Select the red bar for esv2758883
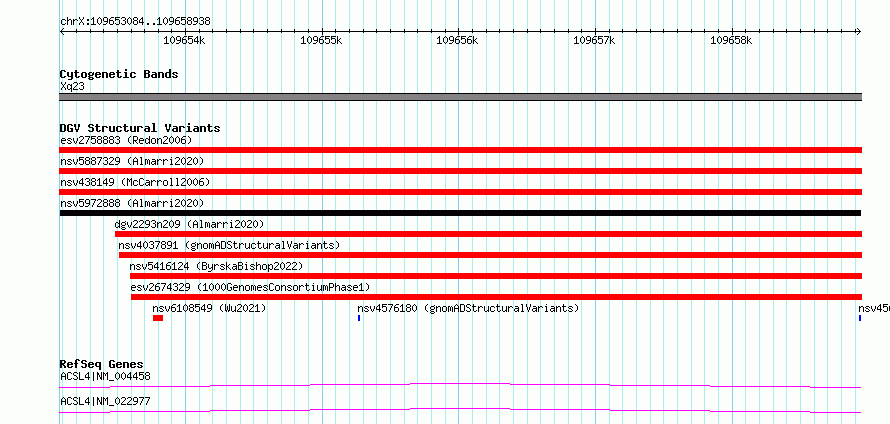Screen dimensions: 890x424 coord(461,150)
